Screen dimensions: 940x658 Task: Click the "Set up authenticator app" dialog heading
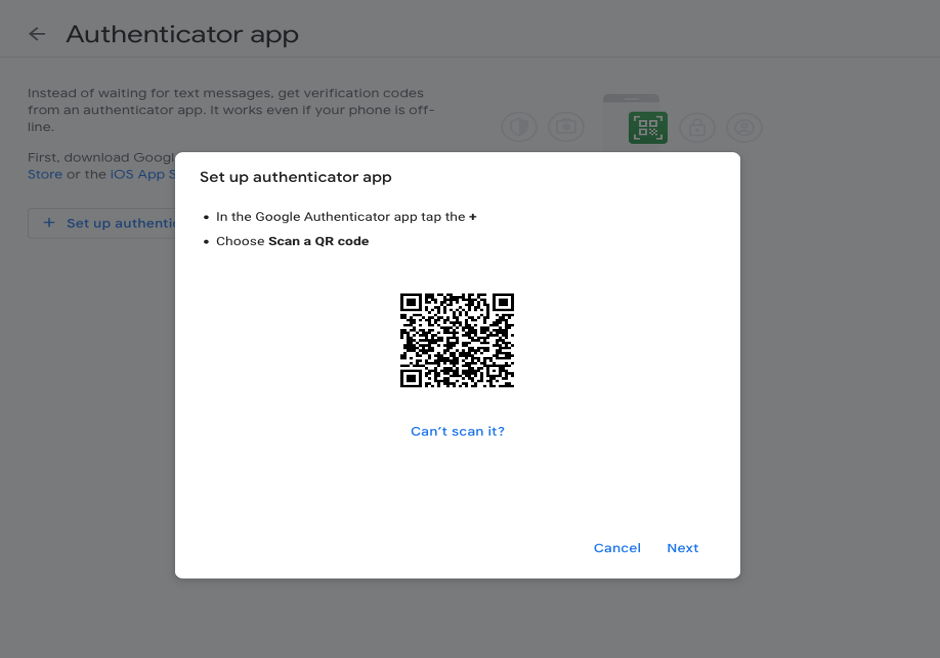tap(295, 178)
